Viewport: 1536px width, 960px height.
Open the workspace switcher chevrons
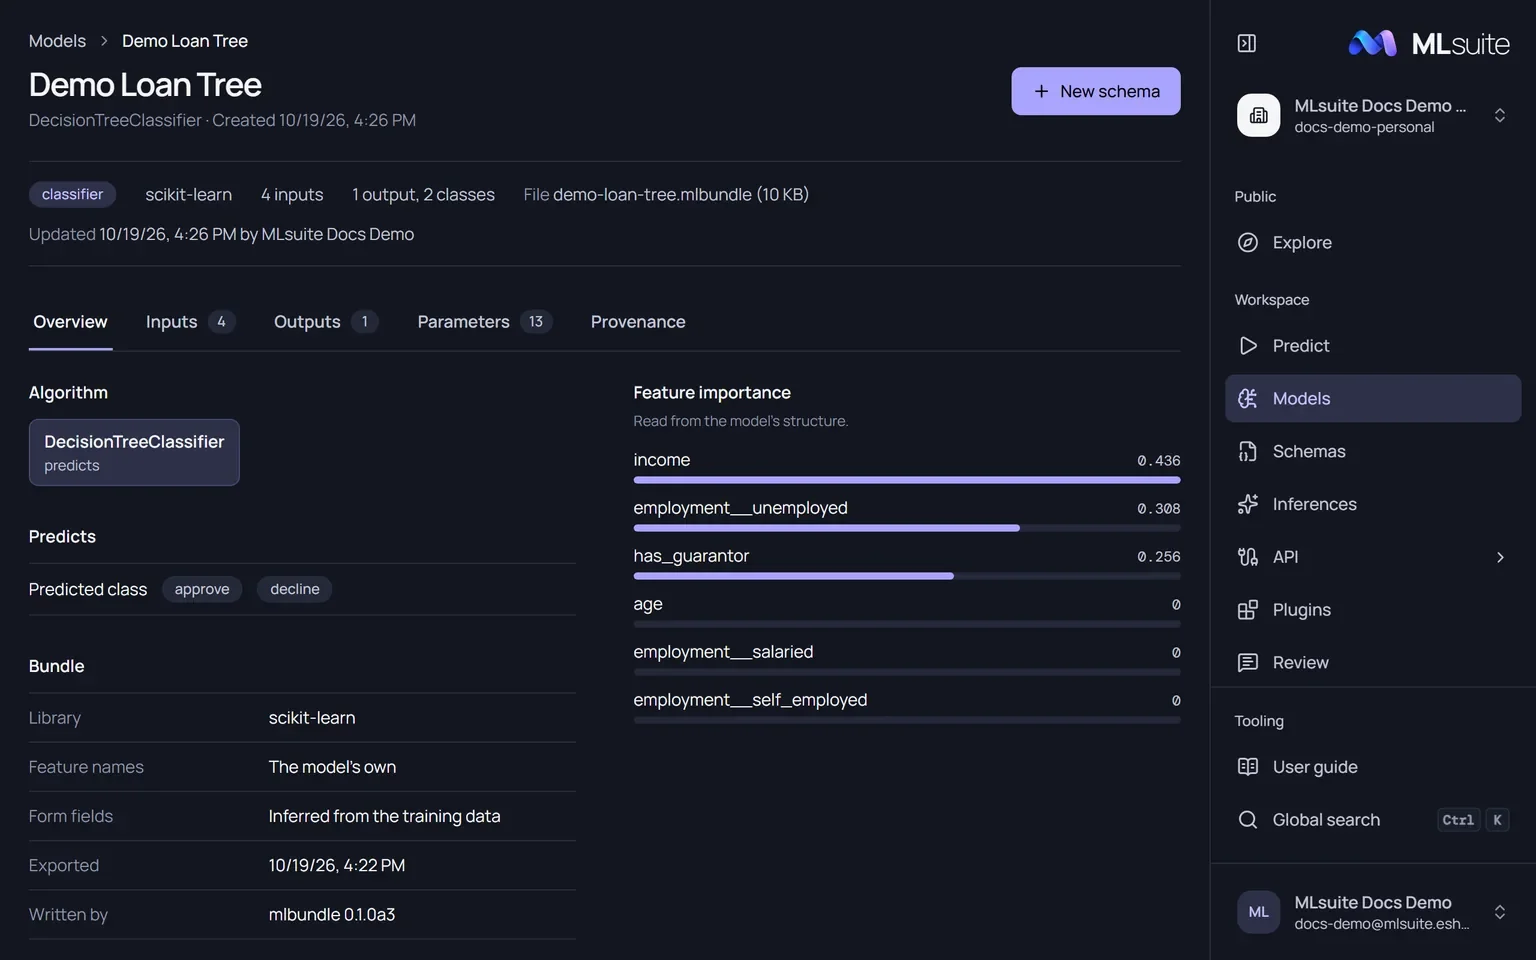(1500, 115)
